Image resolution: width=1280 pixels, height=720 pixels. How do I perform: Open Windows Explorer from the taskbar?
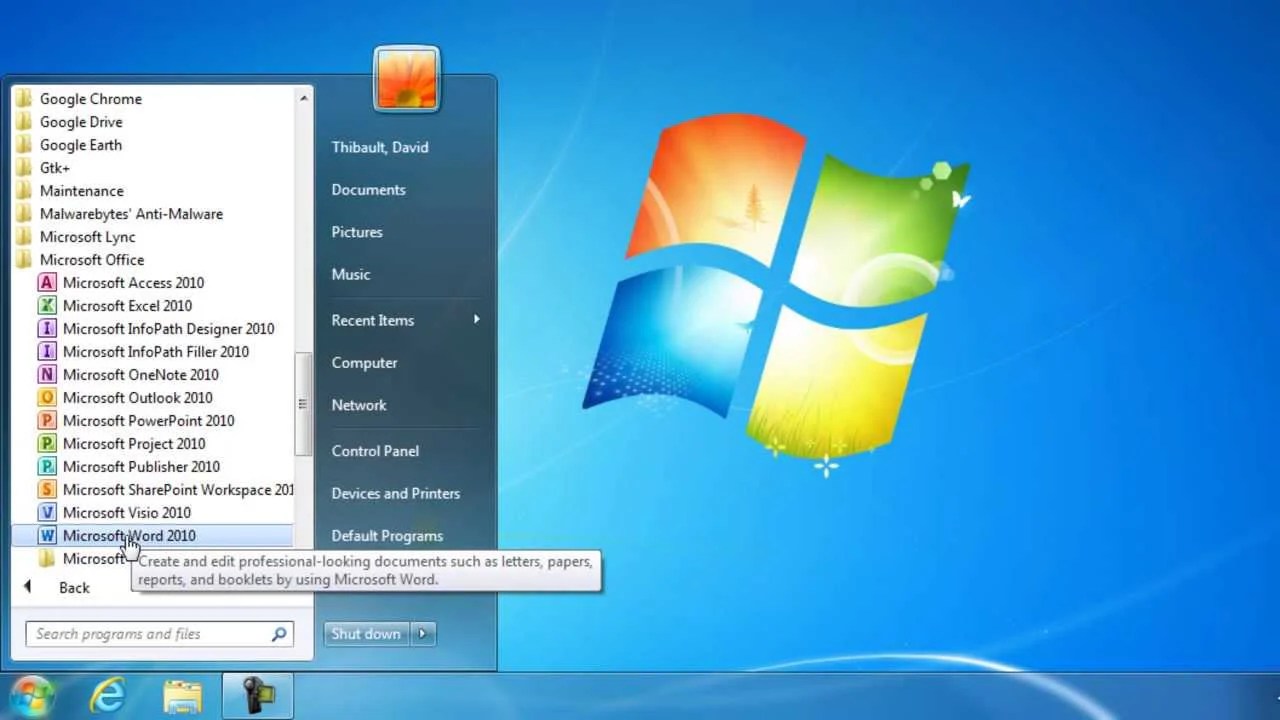[x=182, y=694]
